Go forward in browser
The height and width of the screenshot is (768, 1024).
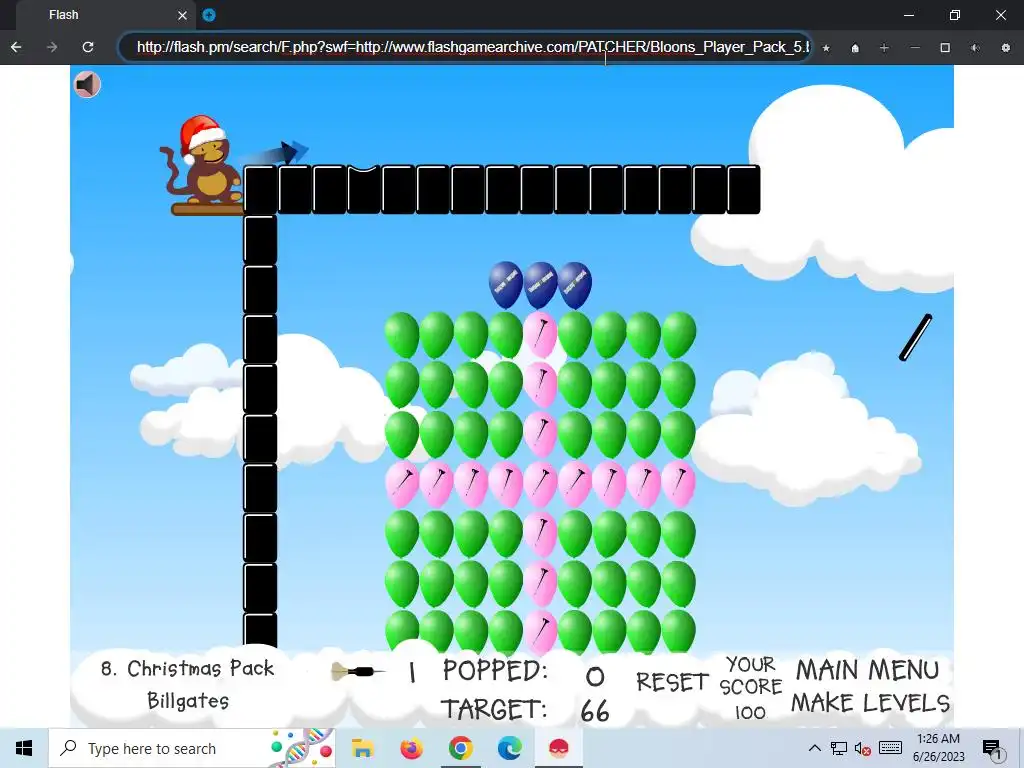pos(52,47)
